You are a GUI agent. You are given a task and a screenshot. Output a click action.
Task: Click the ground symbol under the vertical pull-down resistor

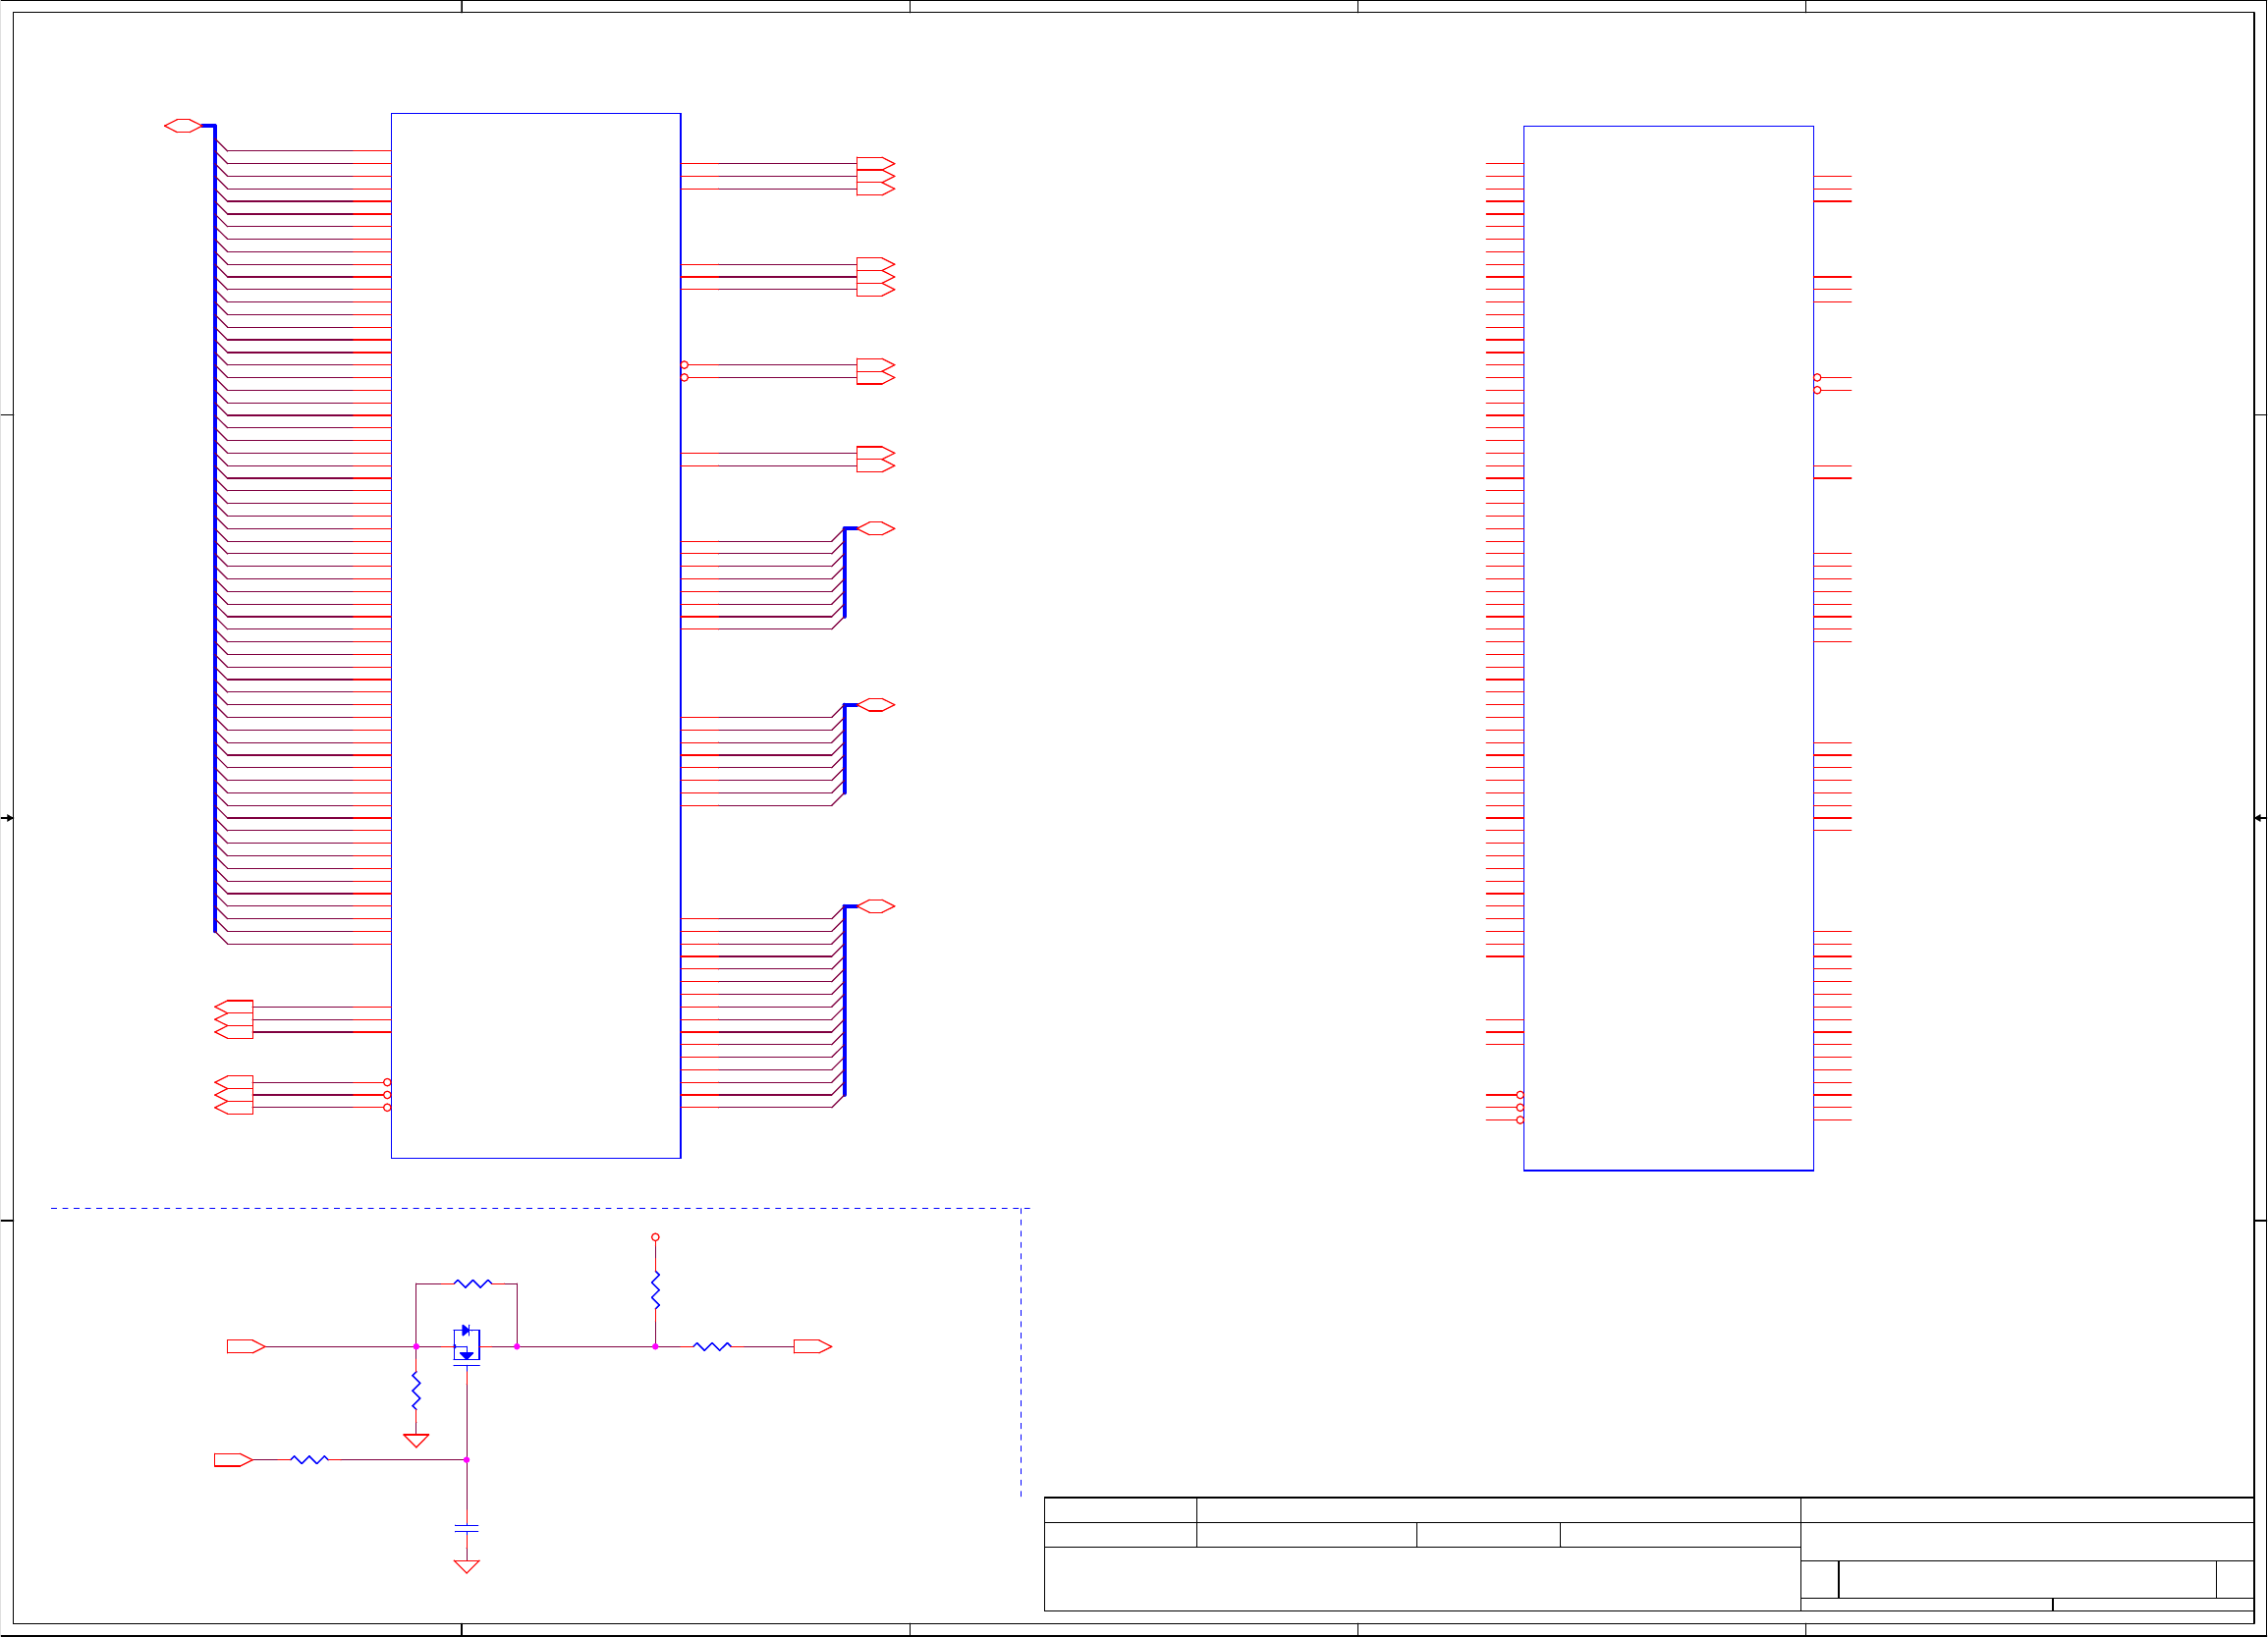click(x=416, y=1440)
